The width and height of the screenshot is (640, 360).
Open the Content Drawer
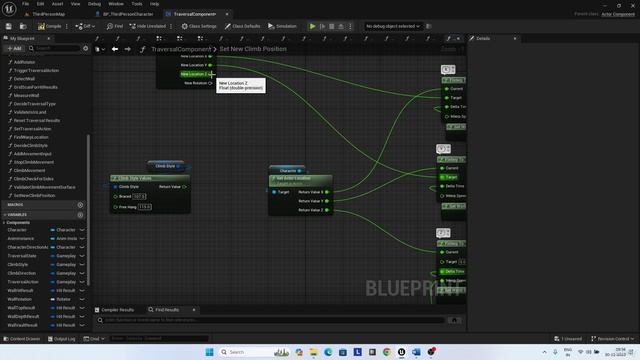pos(22,339)
